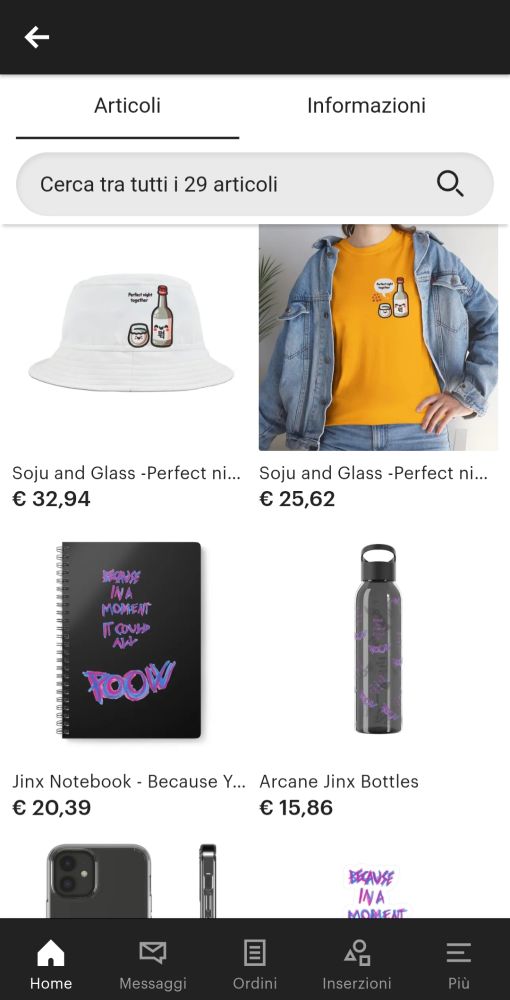The height and width of the screenshot is (1000, 510).
Task: Select the Articoli tab
Action: [x=128, y=106]
